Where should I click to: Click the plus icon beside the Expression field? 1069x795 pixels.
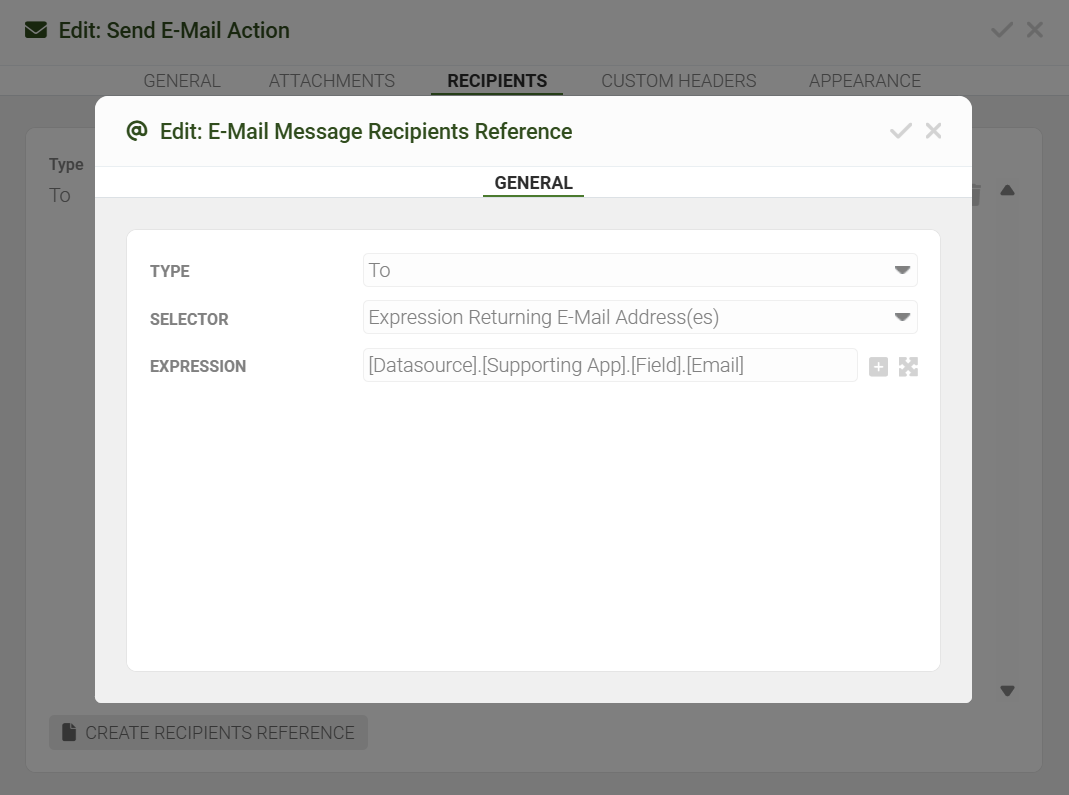click(878, 367)
